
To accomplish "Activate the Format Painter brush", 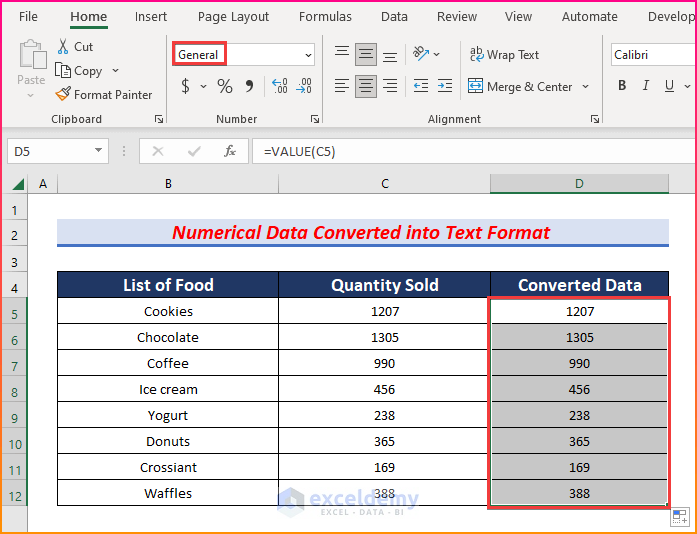I will (63, 94).
